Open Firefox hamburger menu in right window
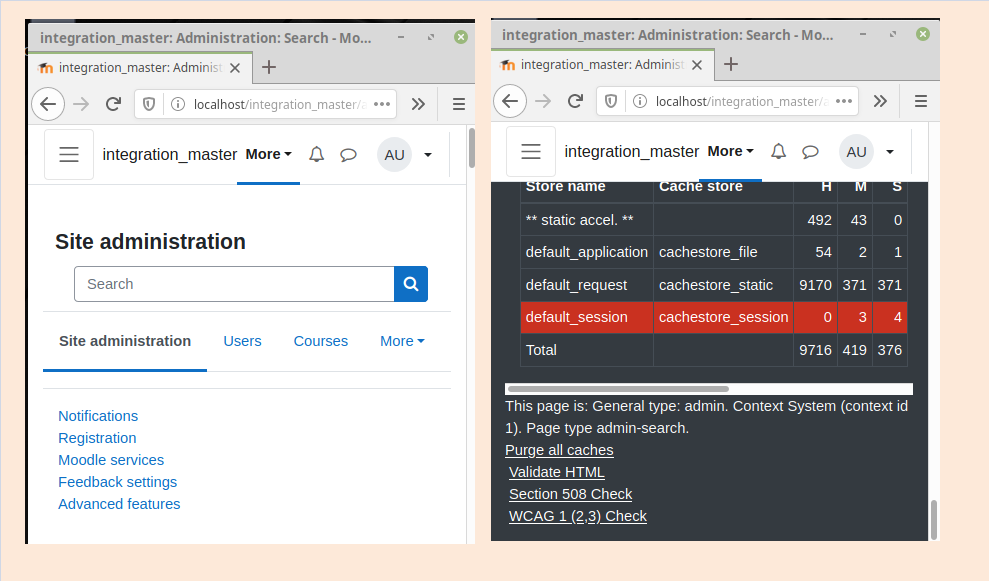This screenshot has height=581, width=989. point(921,101)
